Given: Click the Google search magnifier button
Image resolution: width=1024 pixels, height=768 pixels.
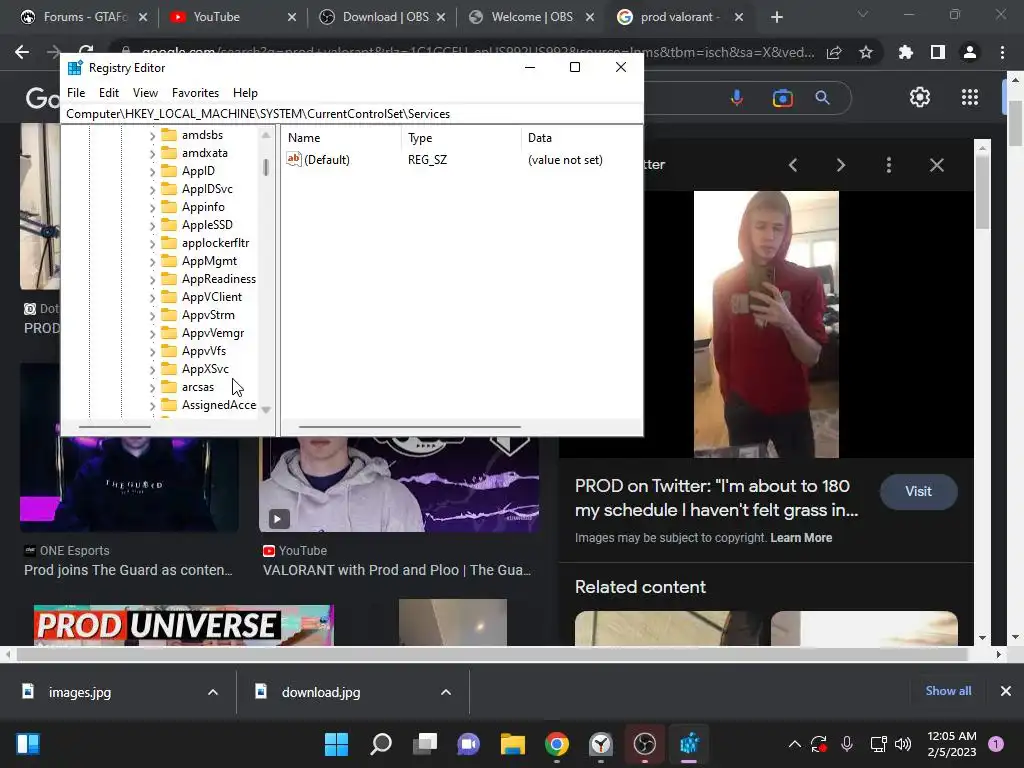Looking at the screenshot, I should pos(822,98).
